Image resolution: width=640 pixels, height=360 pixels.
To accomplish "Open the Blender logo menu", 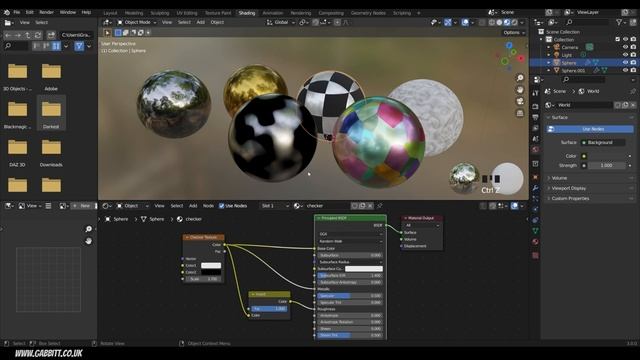I will pyautogui.click(x=7, y=12).
